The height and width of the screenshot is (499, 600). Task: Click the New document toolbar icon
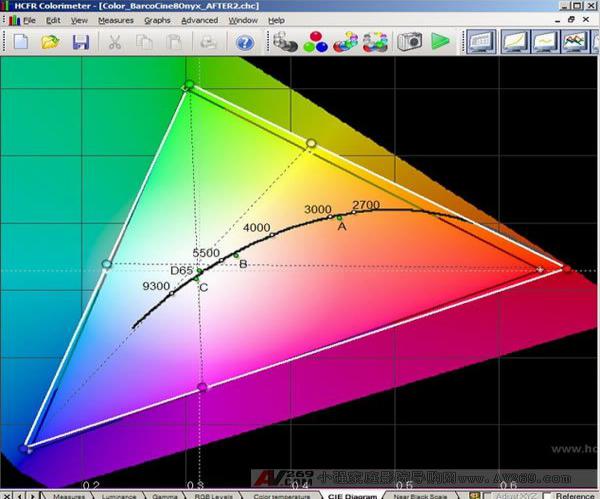(20, 42)
